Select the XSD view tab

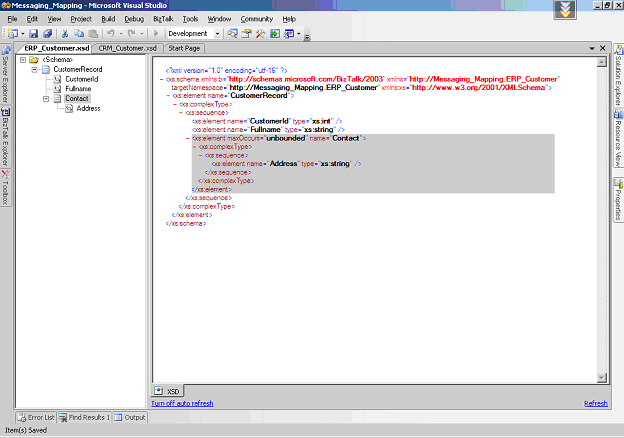tap(168, 391)
